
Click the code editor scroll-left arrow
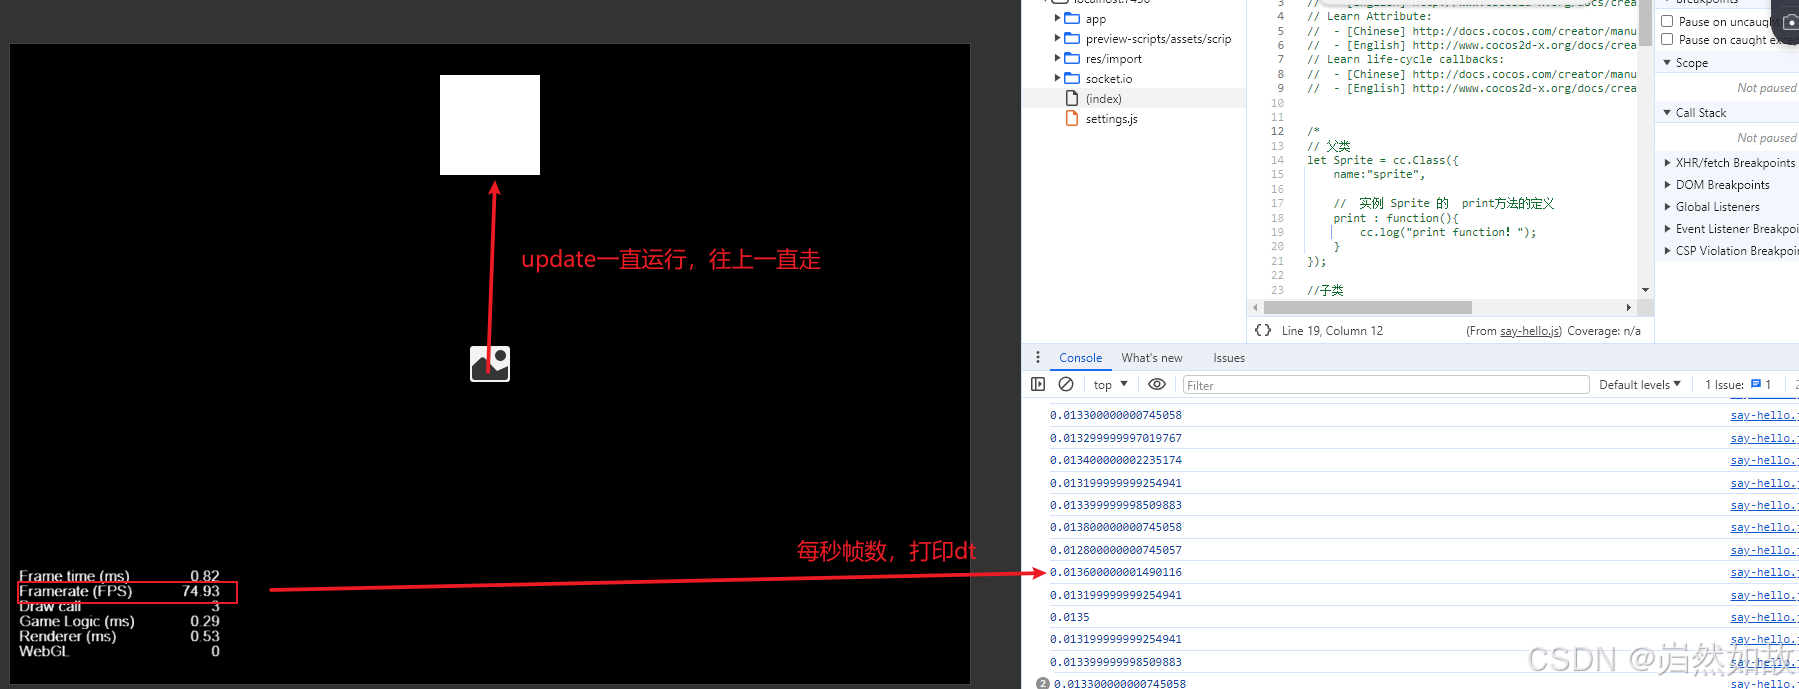[1255, 307]
